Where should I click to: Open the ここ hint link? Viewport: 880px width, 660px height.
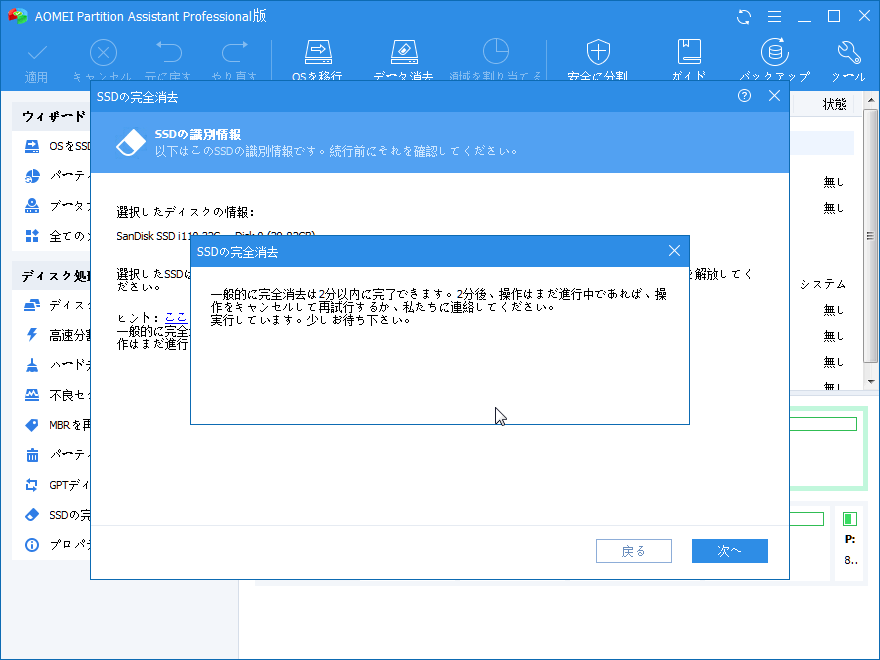pyautogui.click(x=176, y=318)
